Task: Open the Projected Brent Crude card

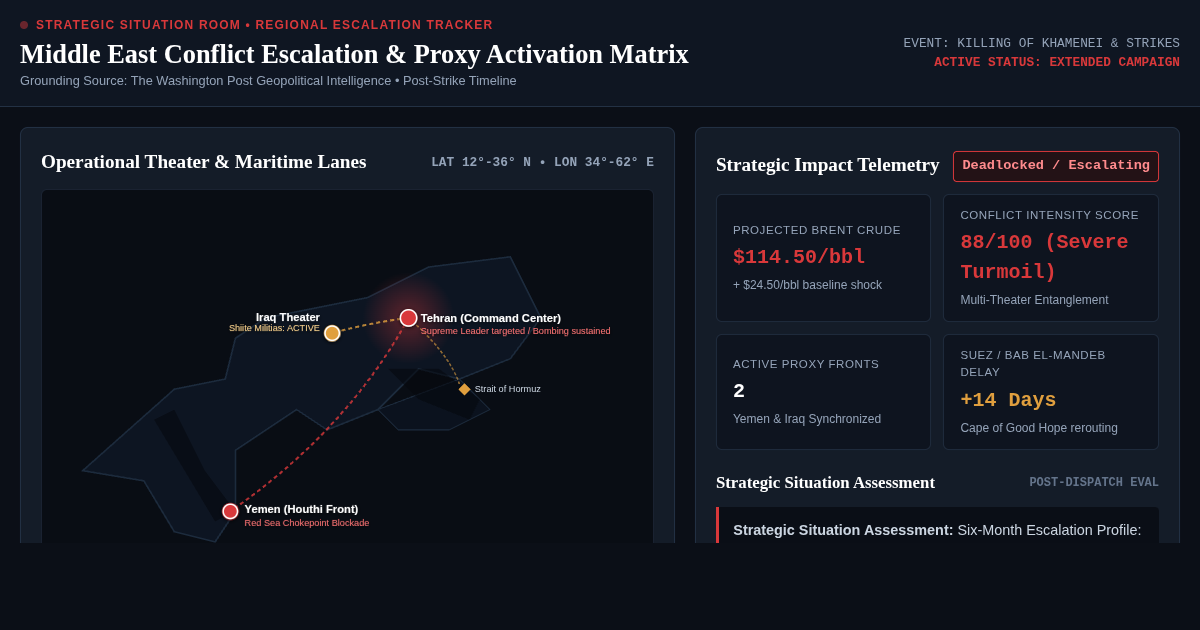Action: coord(823,258)
